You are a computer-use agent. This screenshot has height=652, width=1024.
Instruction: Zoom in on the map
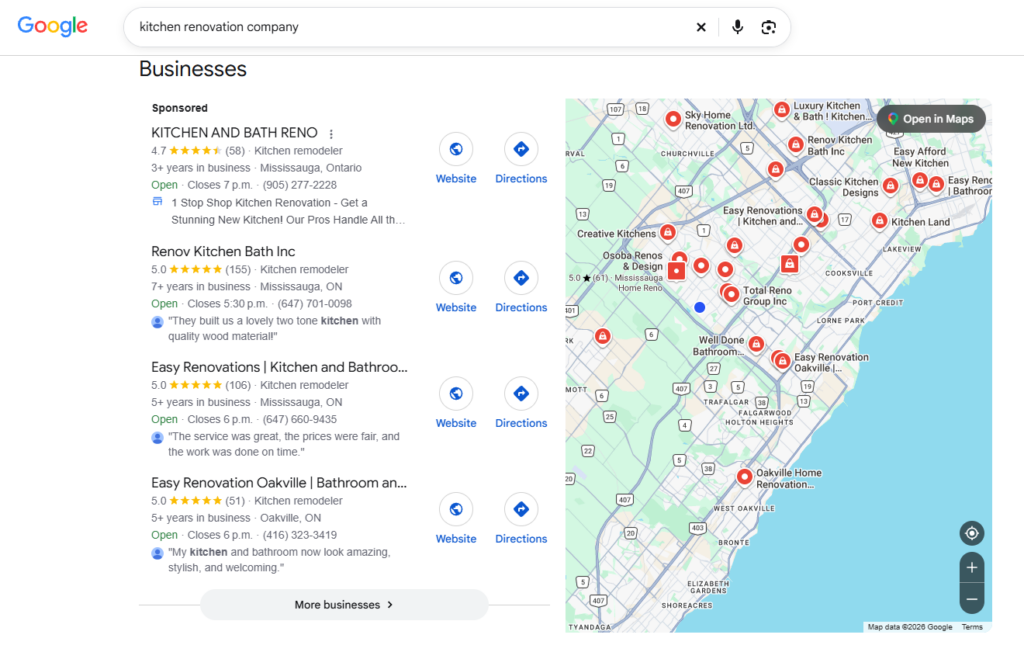point(972,568)
